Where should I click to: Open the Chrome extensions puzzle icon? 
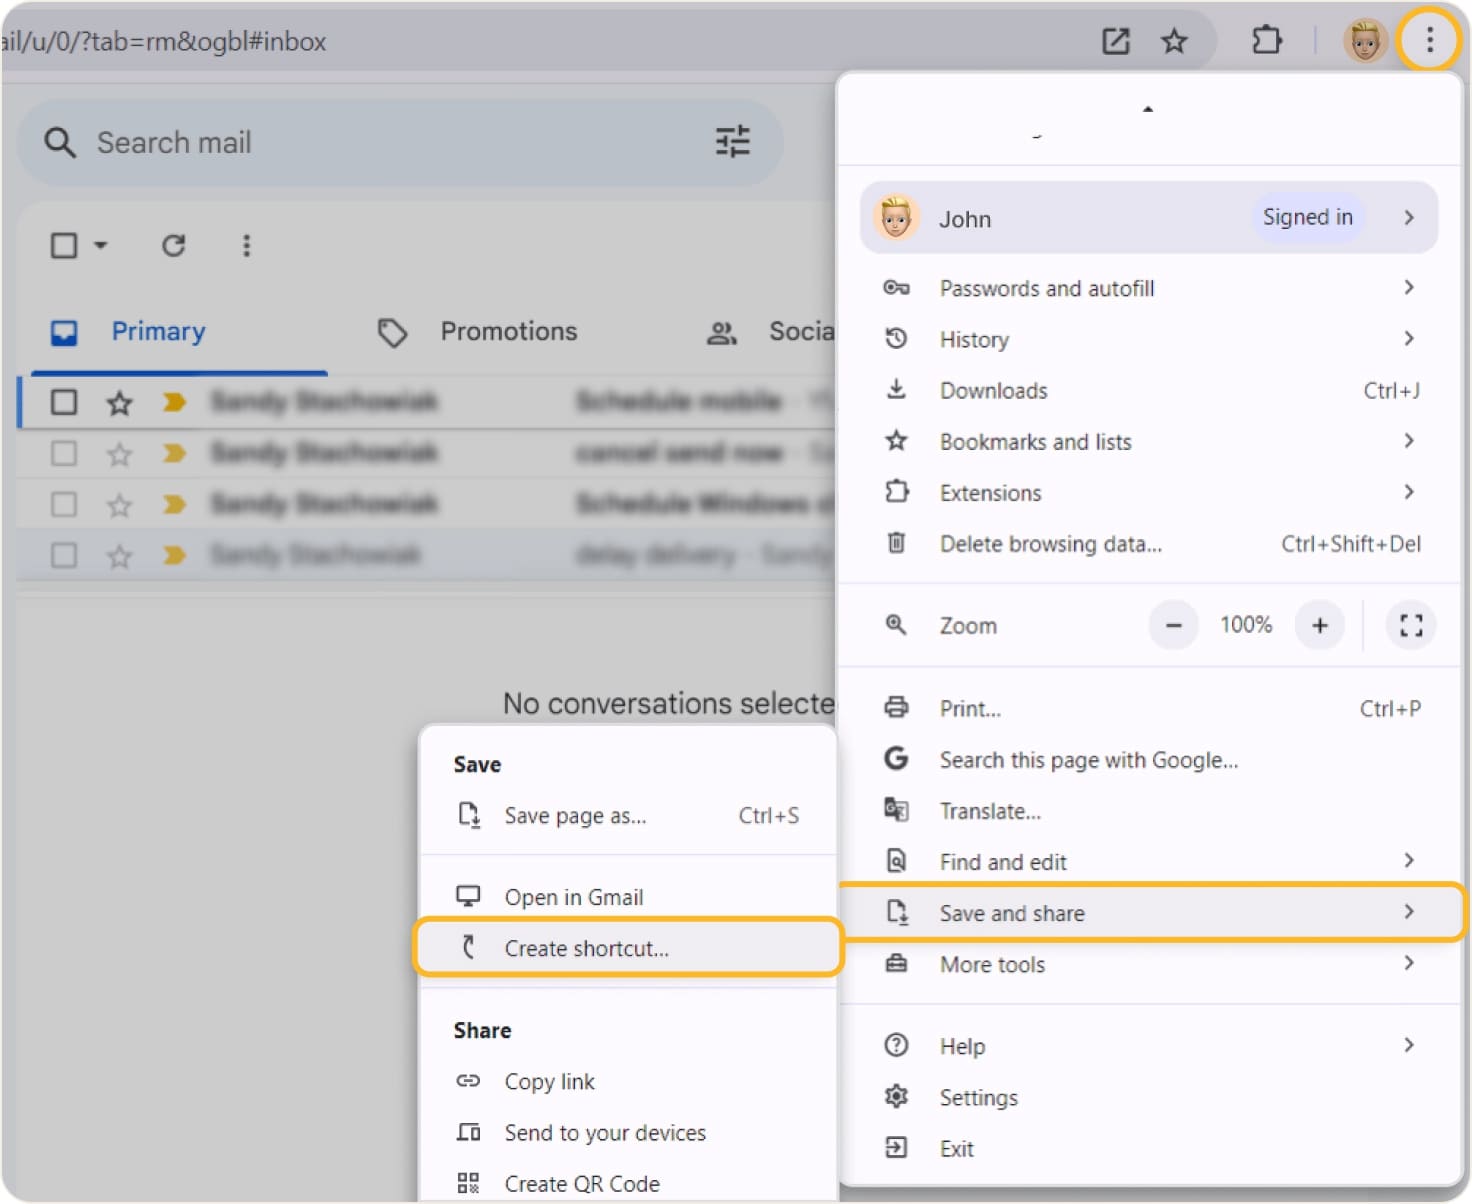1266,40
